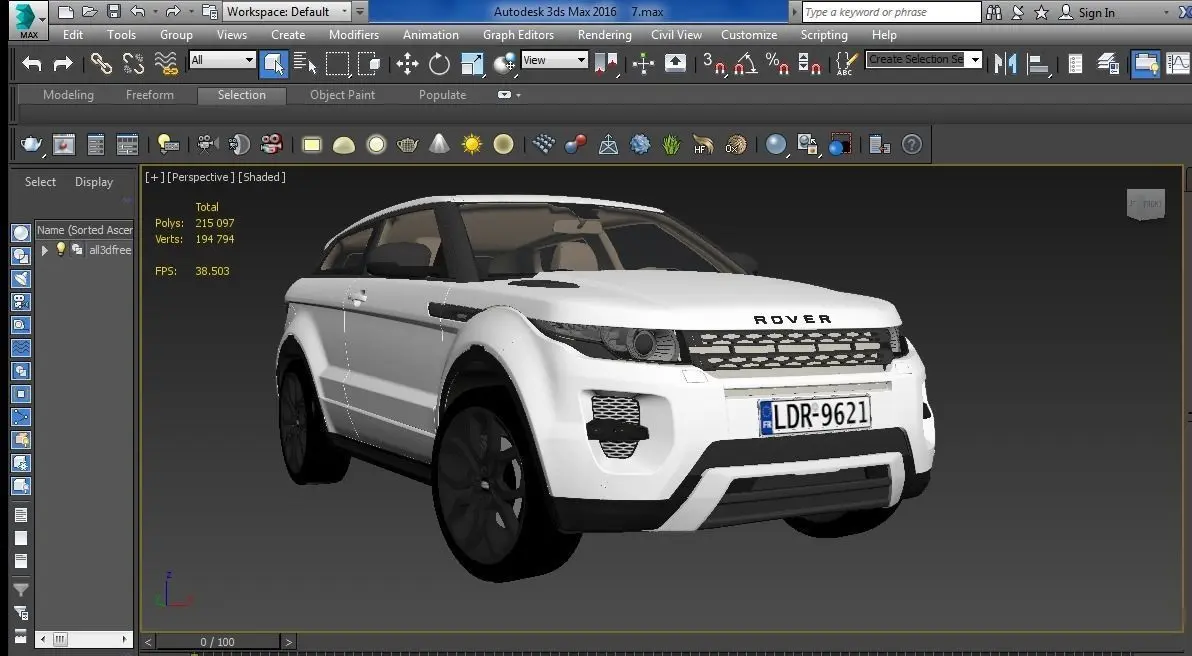Select the Move tool with four arrows
Screen dimensions: 1192x656
(x=407, y=64)
